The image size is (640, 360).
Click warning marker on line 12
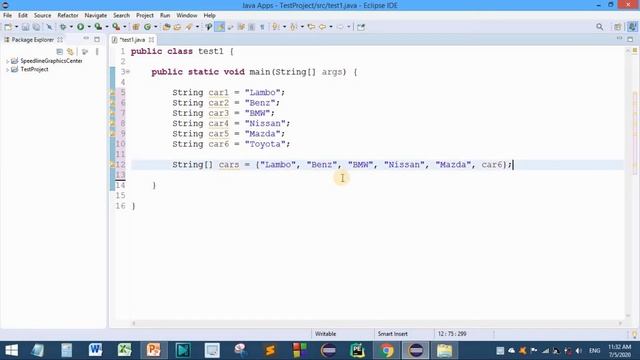tap(112, 164)
